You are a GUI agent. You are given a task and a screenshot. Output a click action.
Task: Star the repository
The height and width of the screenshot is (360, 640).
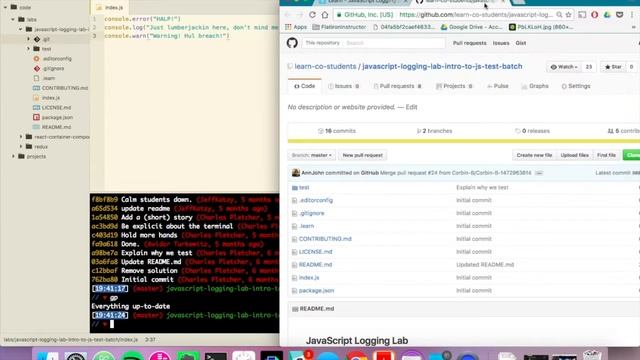coord(613,67)
